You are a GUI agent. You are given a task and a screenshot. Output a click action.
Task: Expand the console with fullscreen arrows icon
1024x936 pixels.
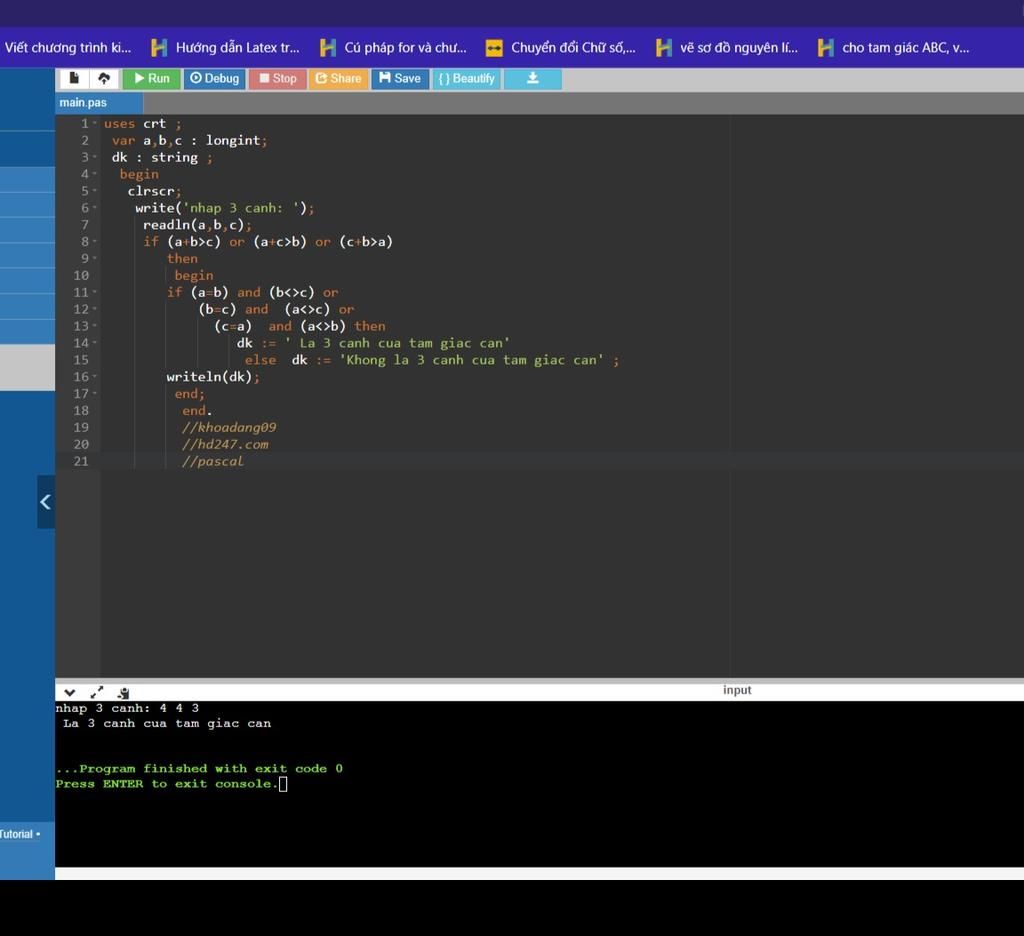point(97,692)
